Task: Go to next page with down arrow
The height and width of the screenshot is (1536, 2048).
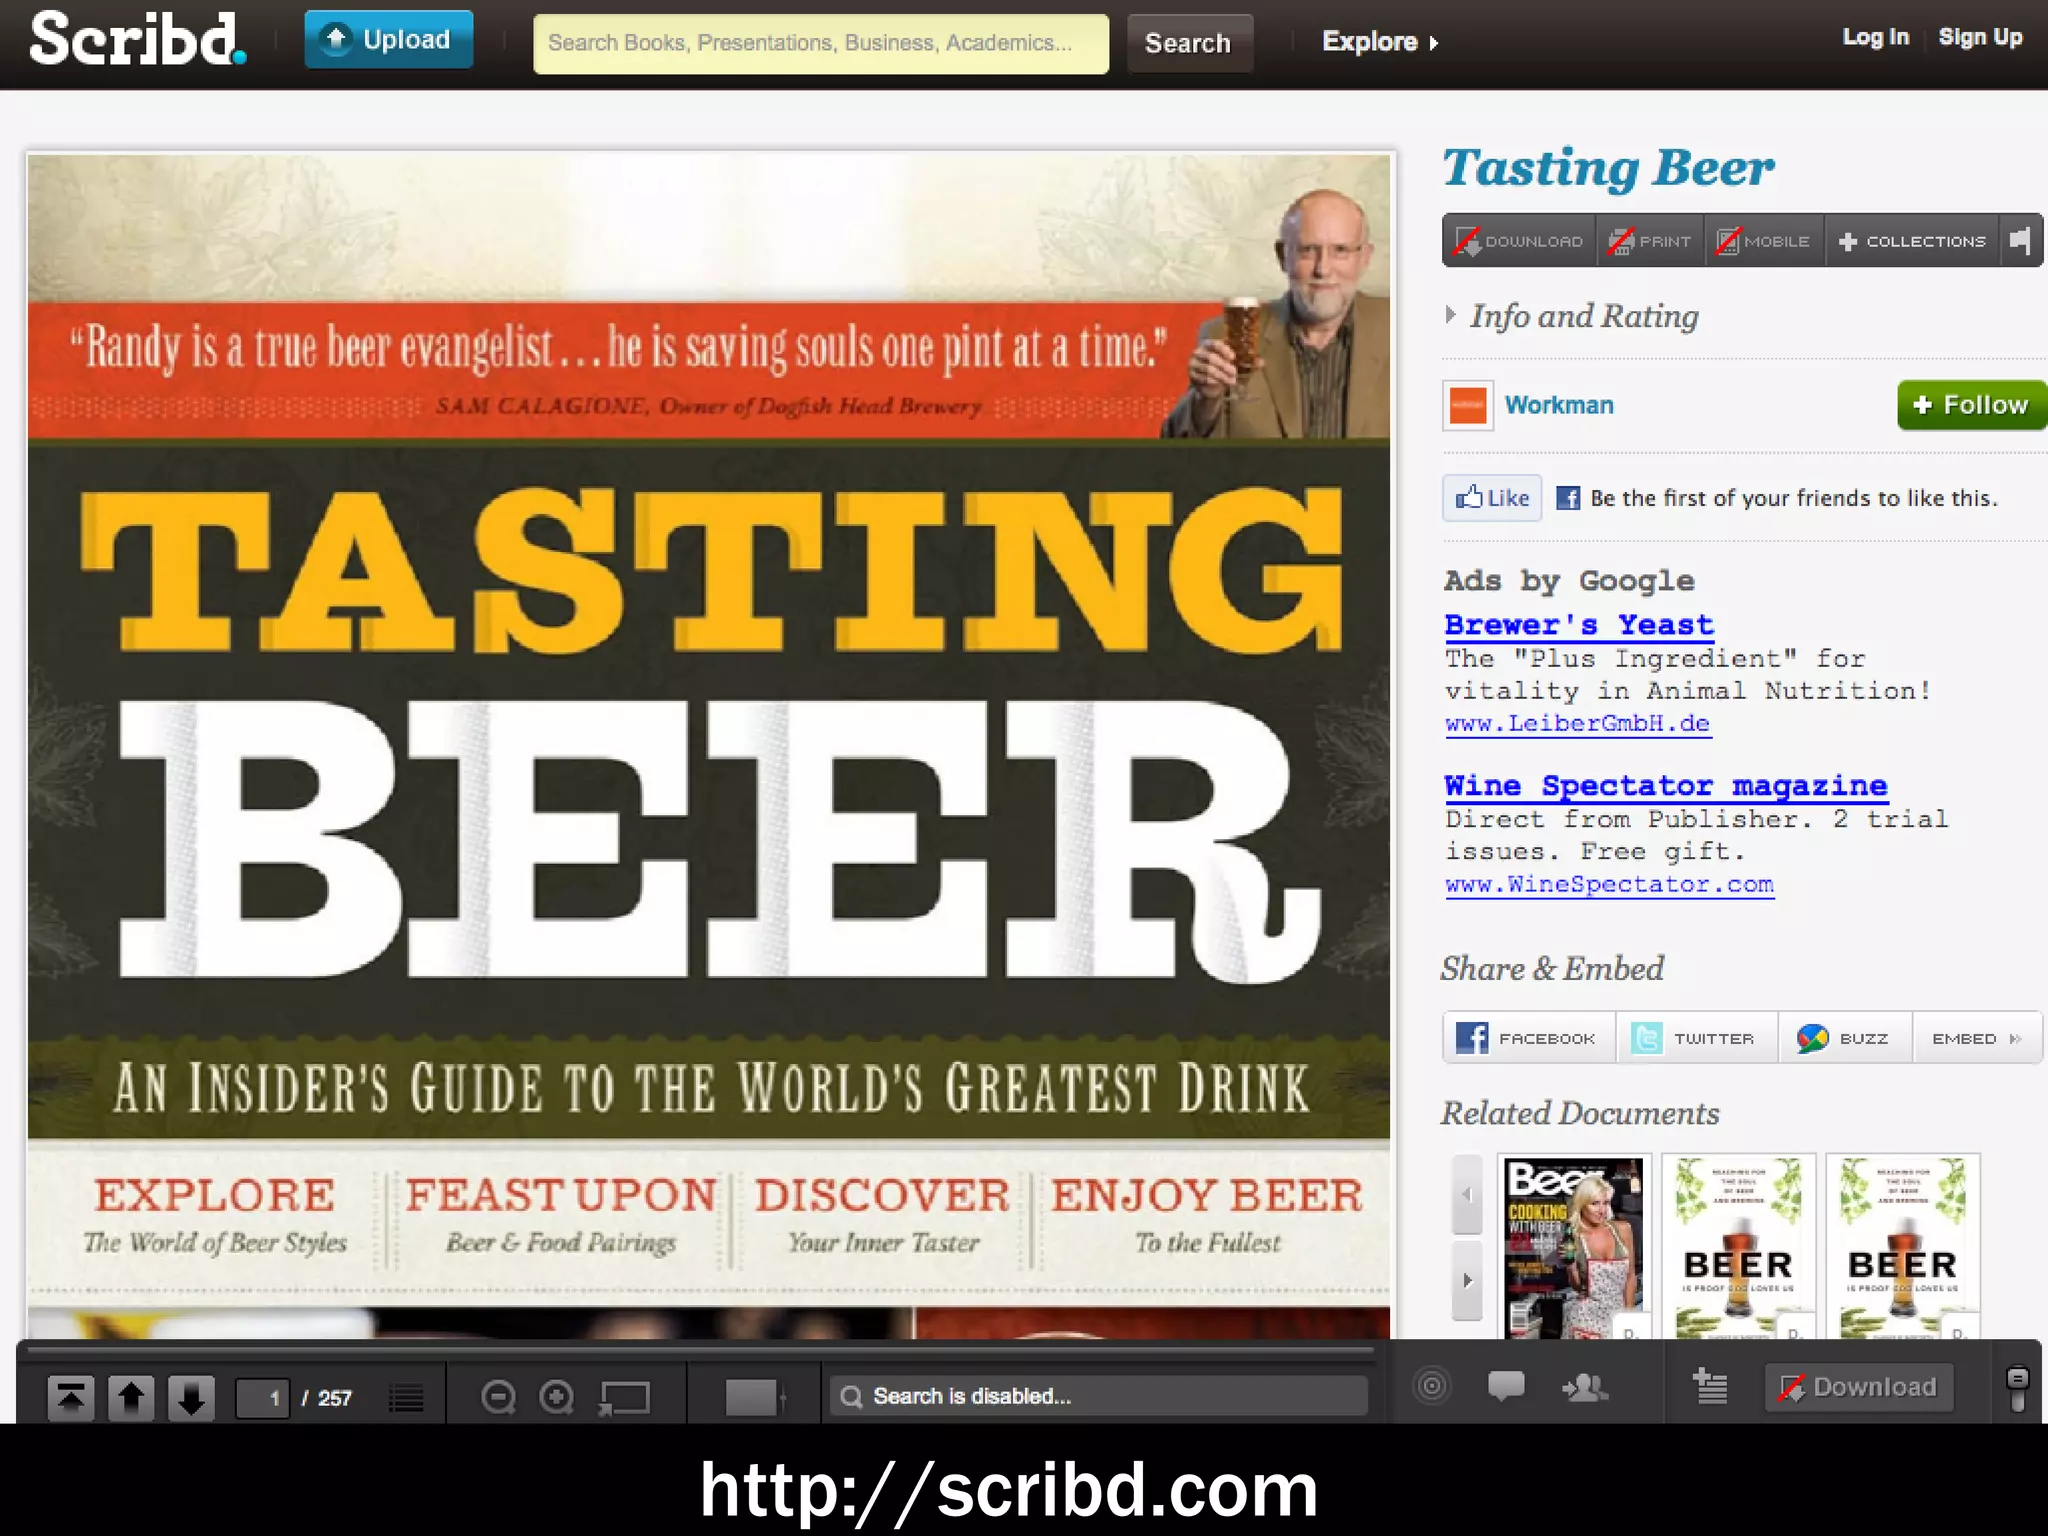Action: tap(191, 1397)
